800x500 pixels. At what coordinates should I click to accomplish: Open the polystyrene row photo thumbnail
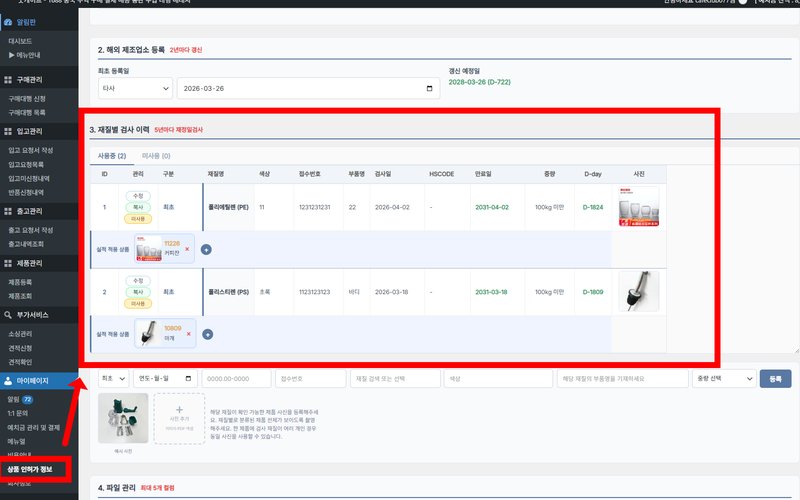pos(638,291)
